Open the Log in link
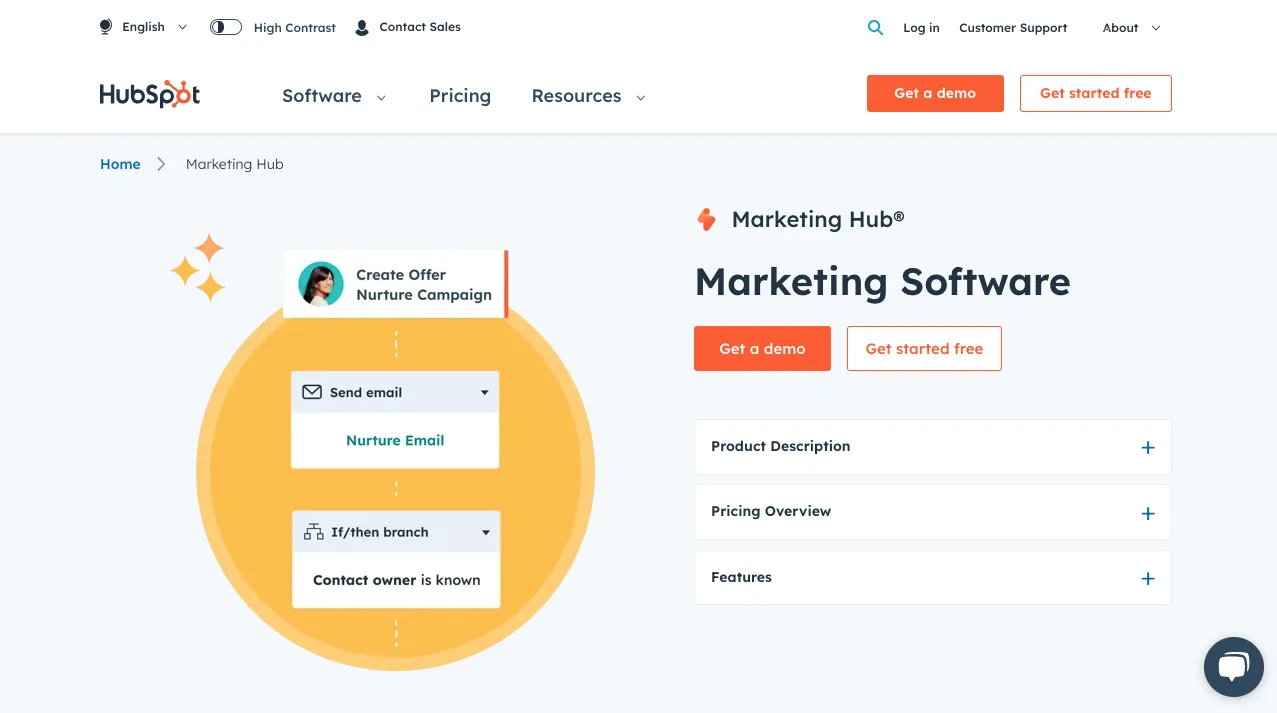Screen dimensions: 1277x713 coord(921,28)
